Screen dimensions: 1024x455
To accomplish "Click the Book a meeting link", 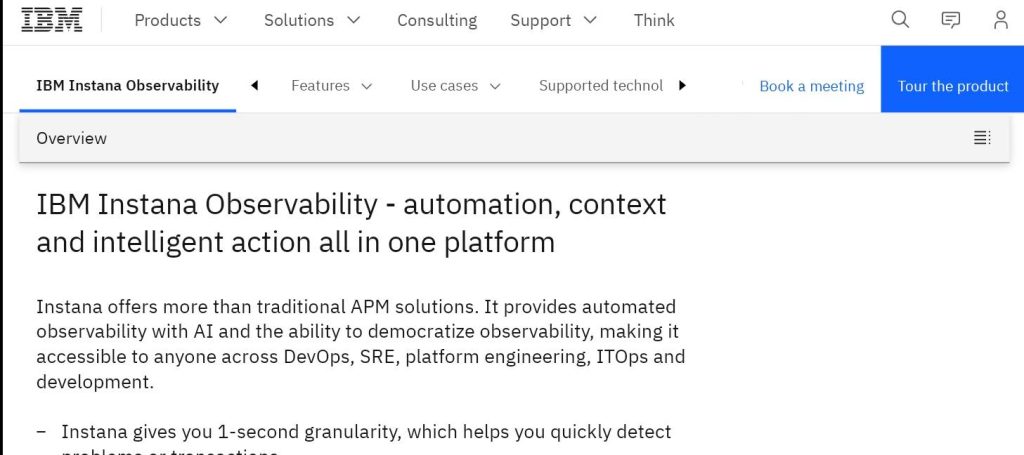I will [x=811, y=86].
